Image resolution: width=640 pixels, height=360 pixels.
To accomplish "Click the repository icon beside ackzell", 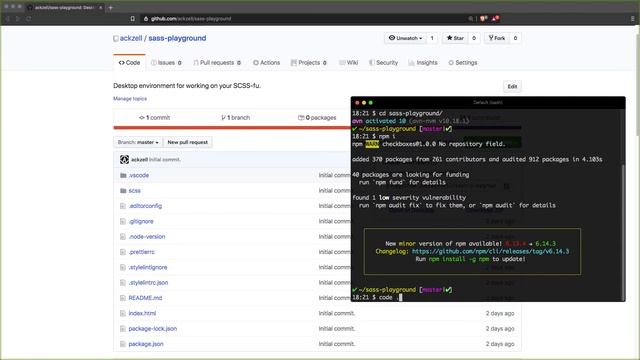I will coord(116,38).
